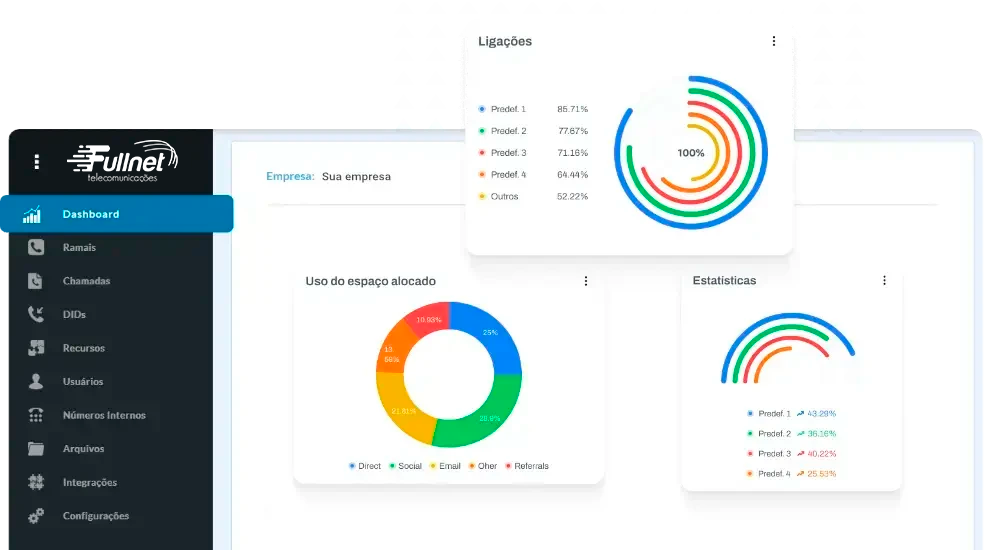Click the Chamadas call log icon
Screen dimensions: 992x550
(36, 281)
